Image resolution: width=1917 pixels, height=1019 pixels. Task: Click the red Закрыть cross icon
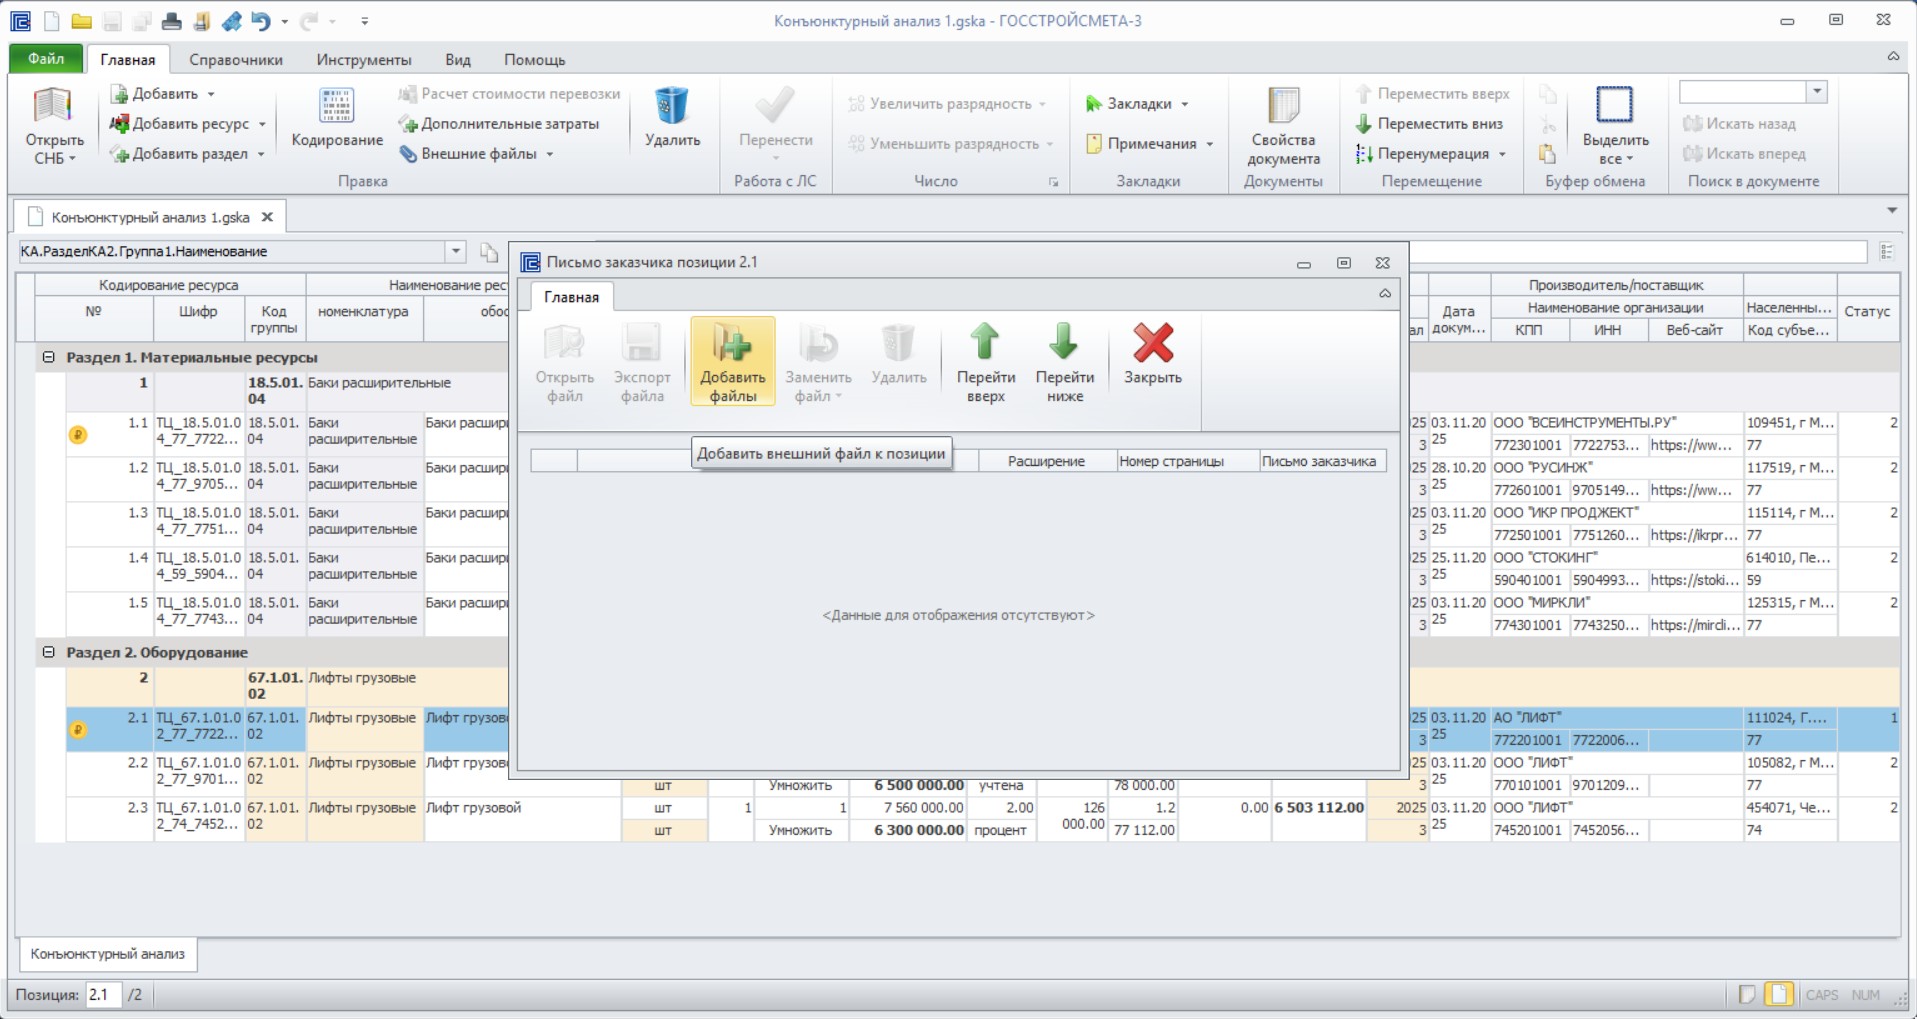pos(1152,343)
